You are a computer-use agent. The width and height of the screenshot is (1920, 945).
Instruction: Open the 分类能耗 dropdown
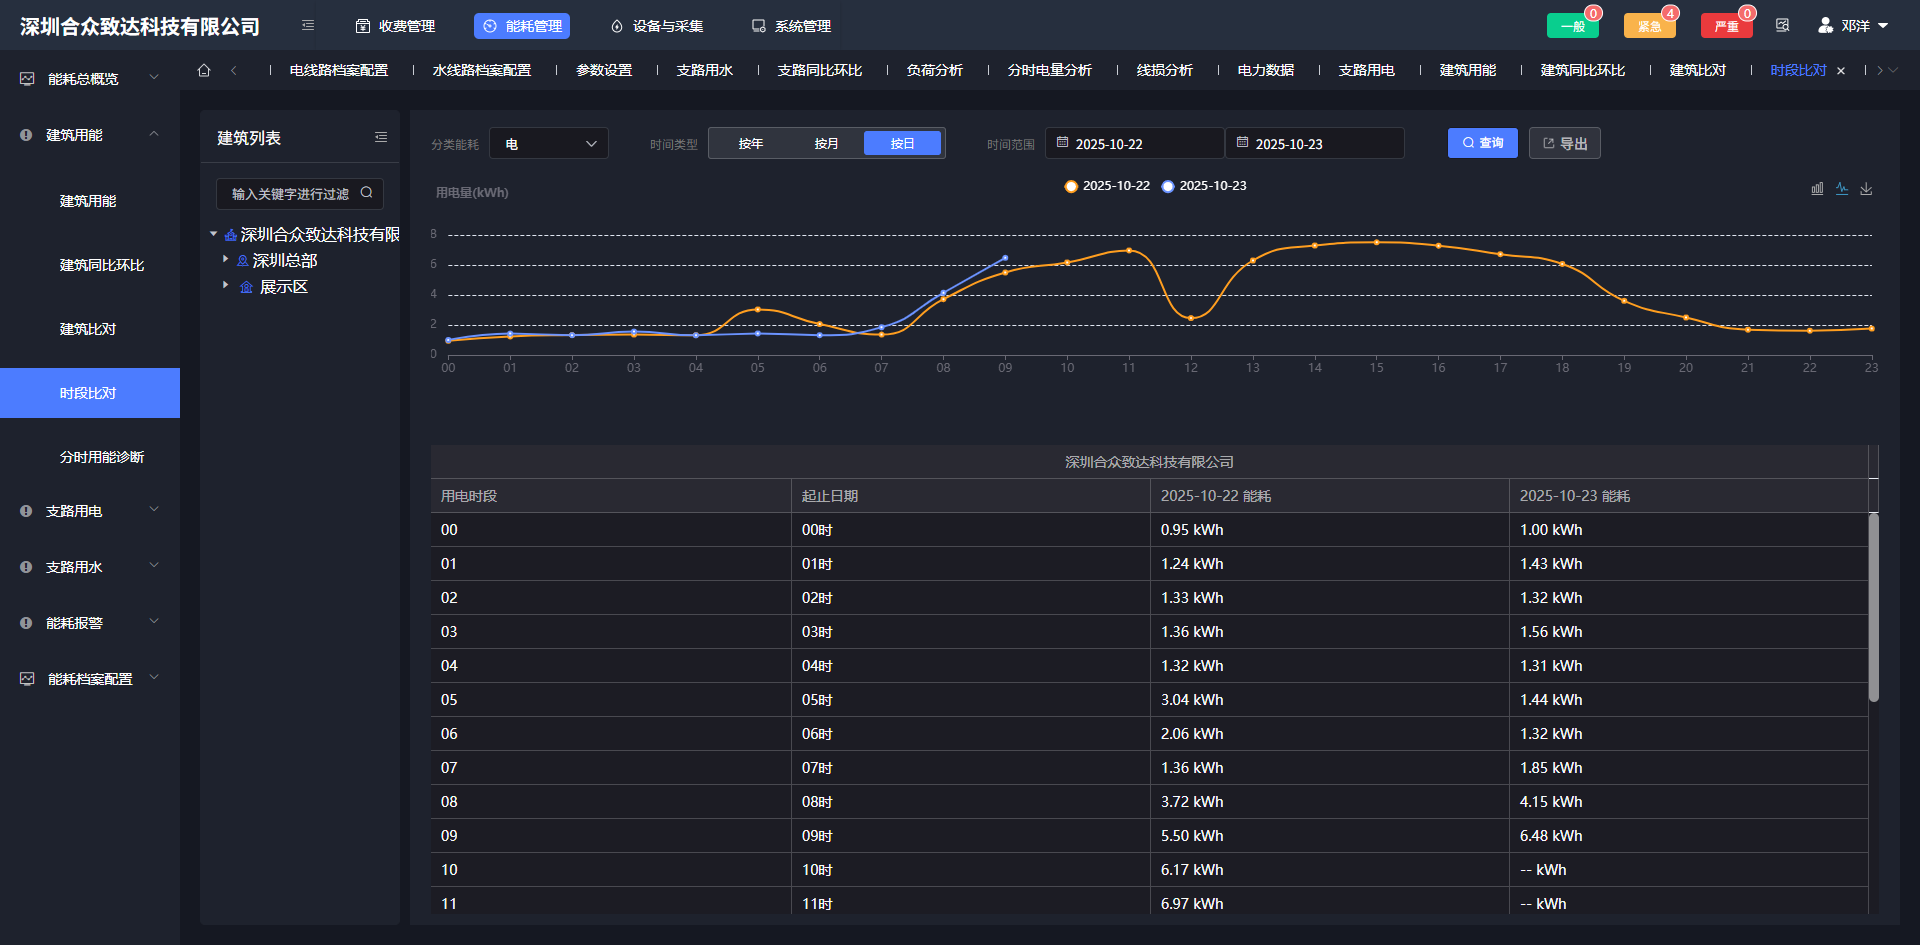click(549, 144)
